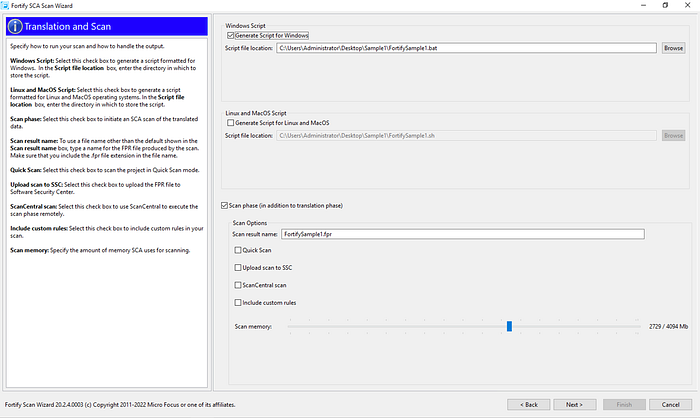Screen dimensions: 700x418
Task: Cancel the scan wizard
Action: pos(670,405)
